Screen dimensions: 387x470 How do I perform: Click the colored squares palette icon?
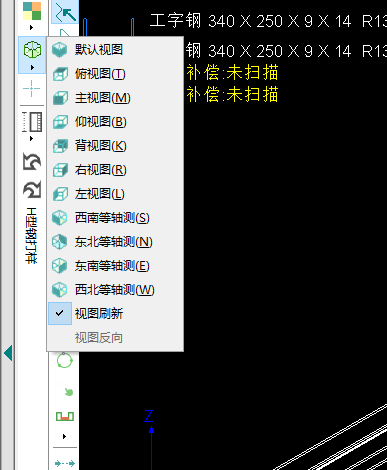(32, 11)
